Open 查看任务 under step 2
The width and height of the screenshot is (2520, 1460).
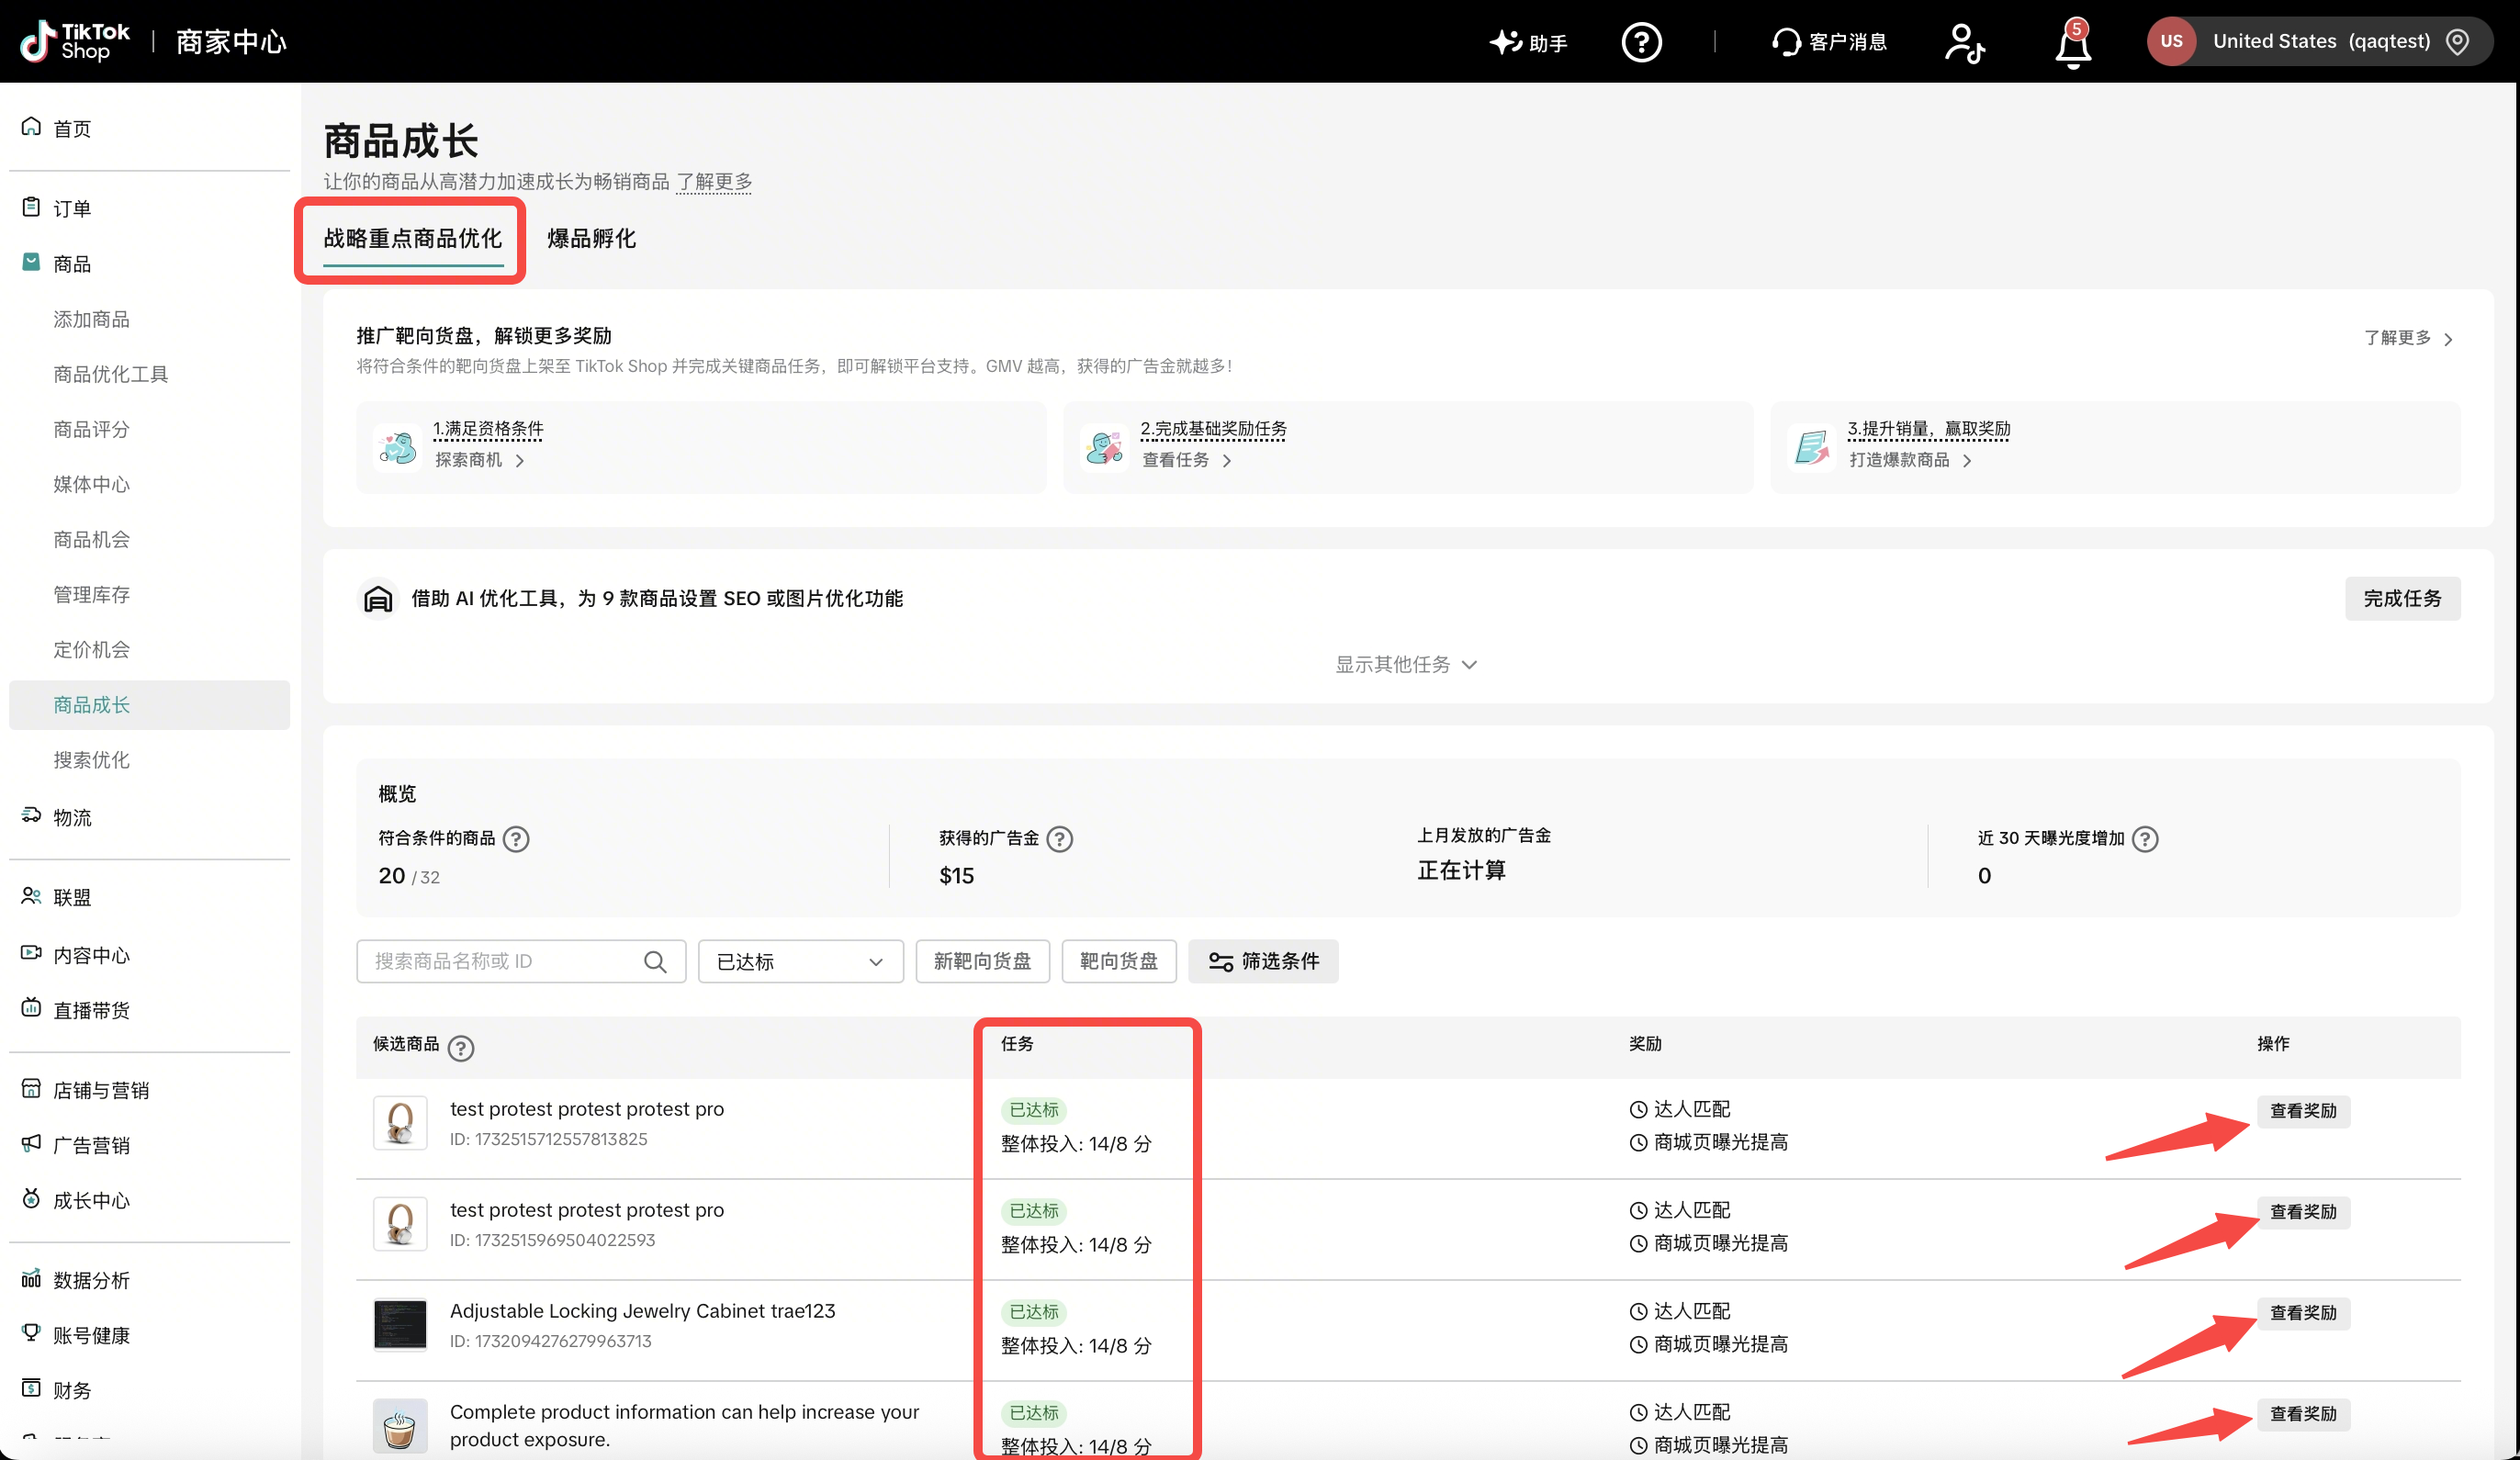coord(1187,459)
